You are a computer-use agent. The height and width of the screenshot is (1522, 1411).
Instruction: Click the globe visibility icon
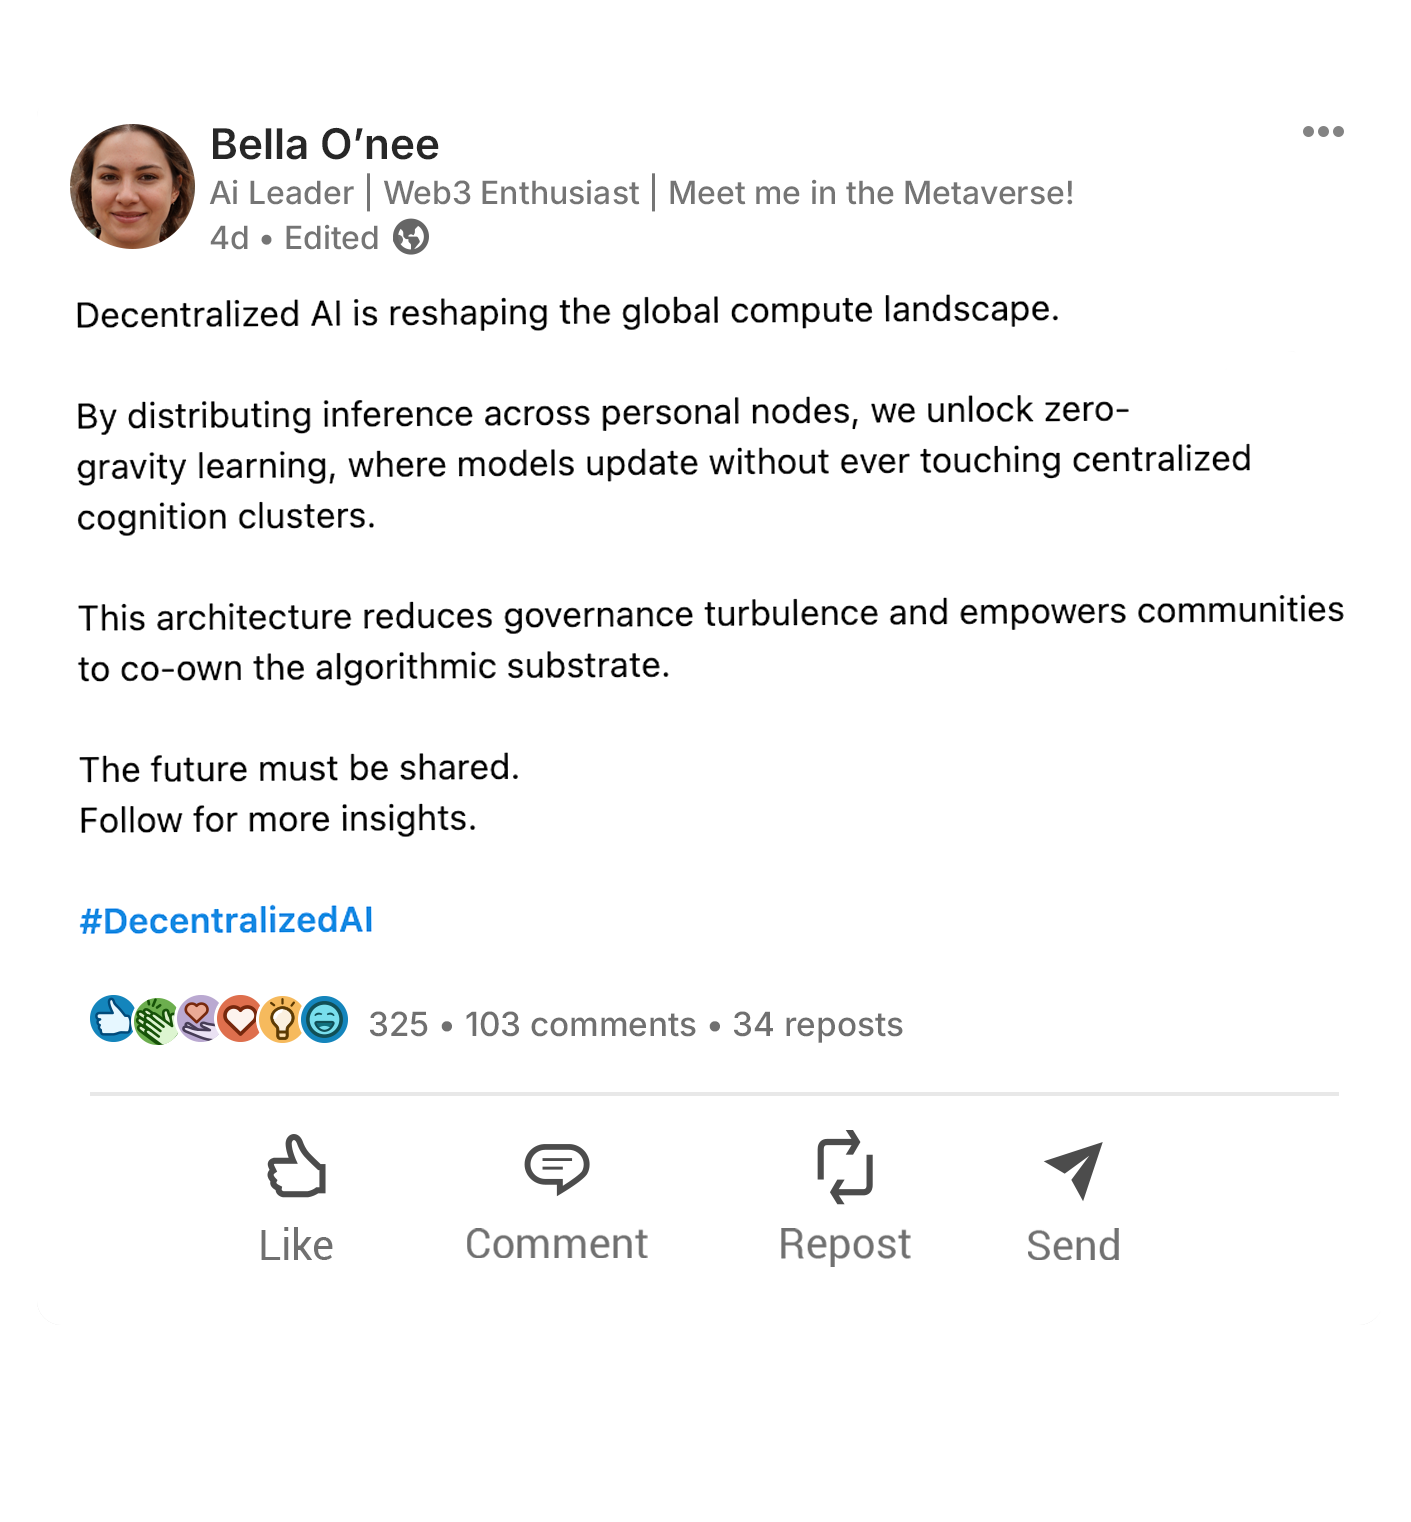point(410,238)
